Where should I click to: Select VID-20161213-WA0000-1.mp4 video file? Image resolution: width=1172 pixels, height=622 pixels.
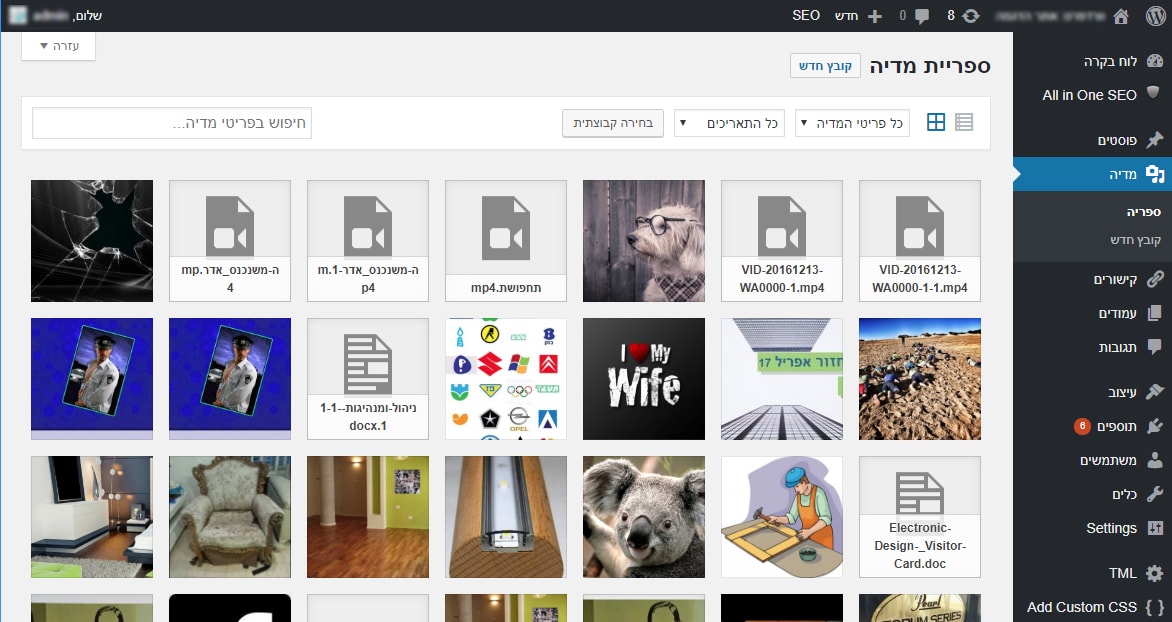[x=782, y=241]
